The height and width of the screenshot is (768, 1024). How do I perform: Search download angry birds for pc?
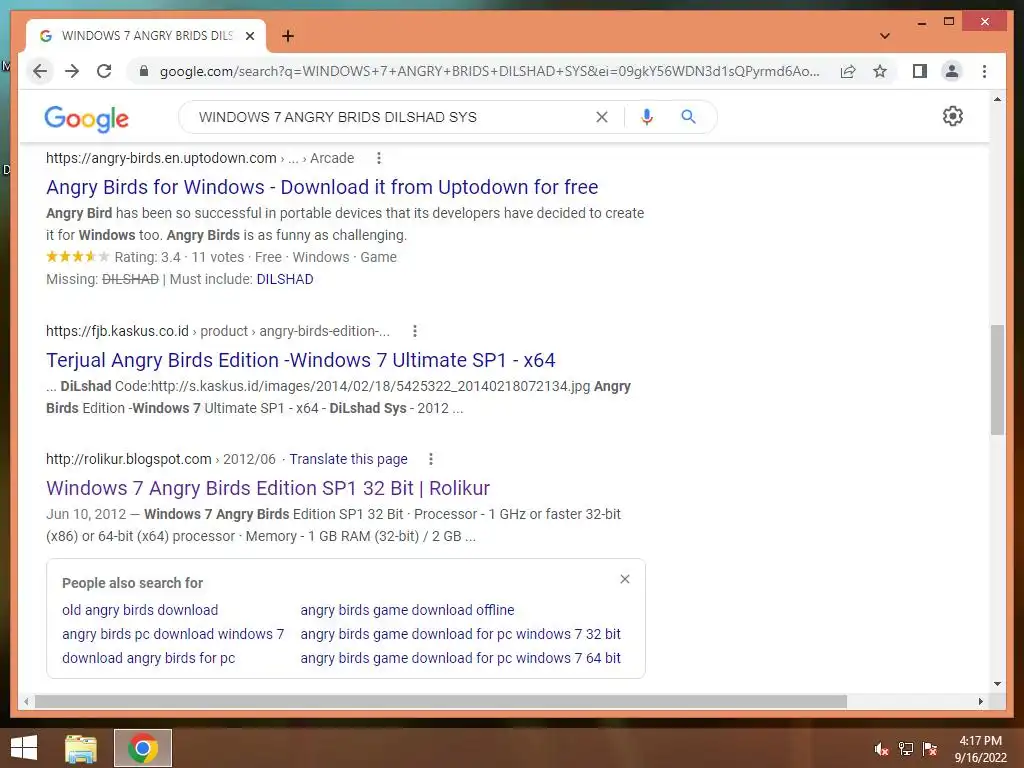pos(148,658)
